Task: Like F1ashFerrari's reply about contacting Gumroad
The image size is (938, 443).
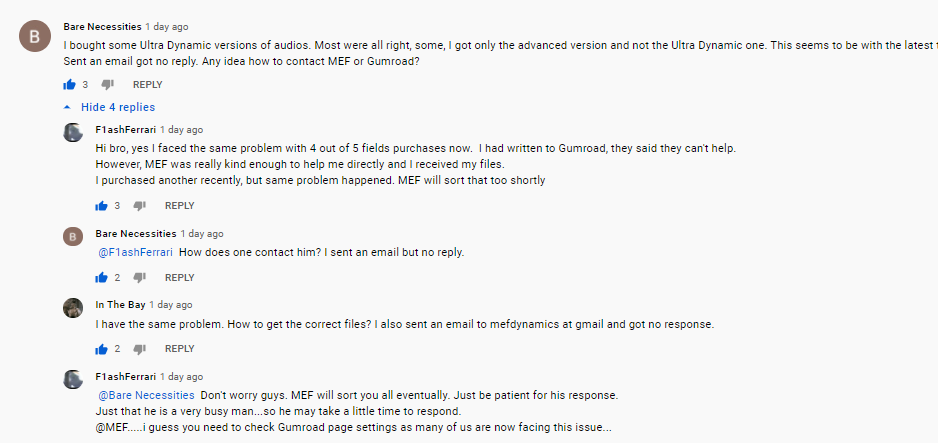Action: (x=102, y=206)
